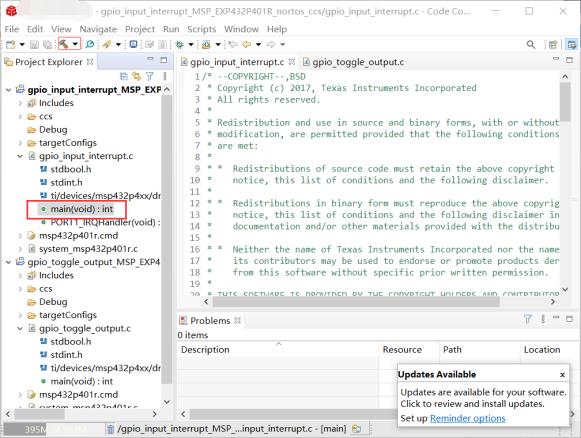
Task: Expand Includes under gpio_input_interrupt project
Action: click(20, 103)
